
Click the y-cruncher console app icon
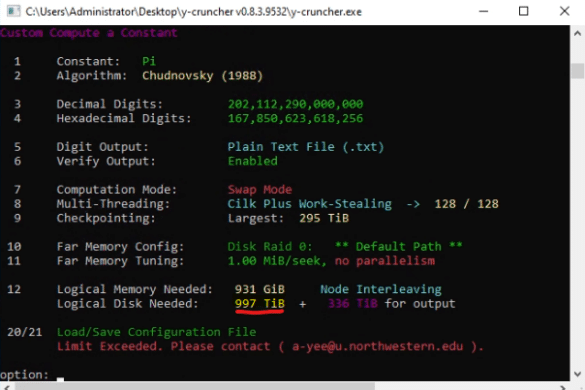(13, 11)
